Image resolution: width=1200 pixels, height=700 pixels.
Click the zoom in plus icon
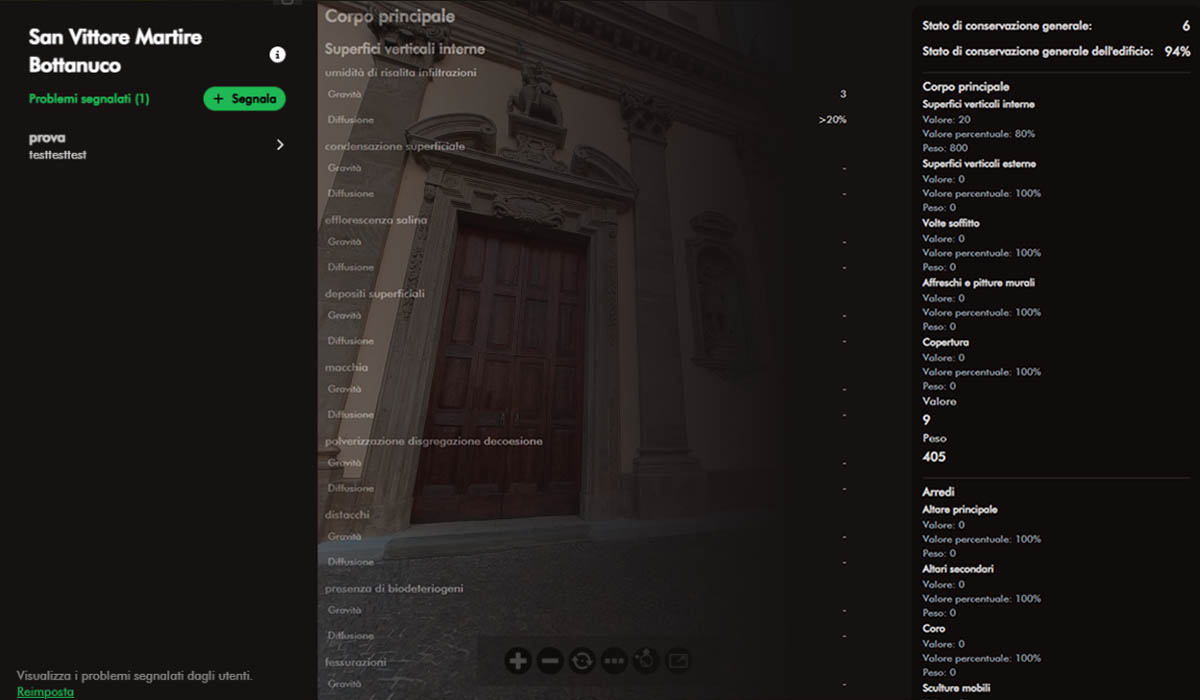click(x=518, y=660)
